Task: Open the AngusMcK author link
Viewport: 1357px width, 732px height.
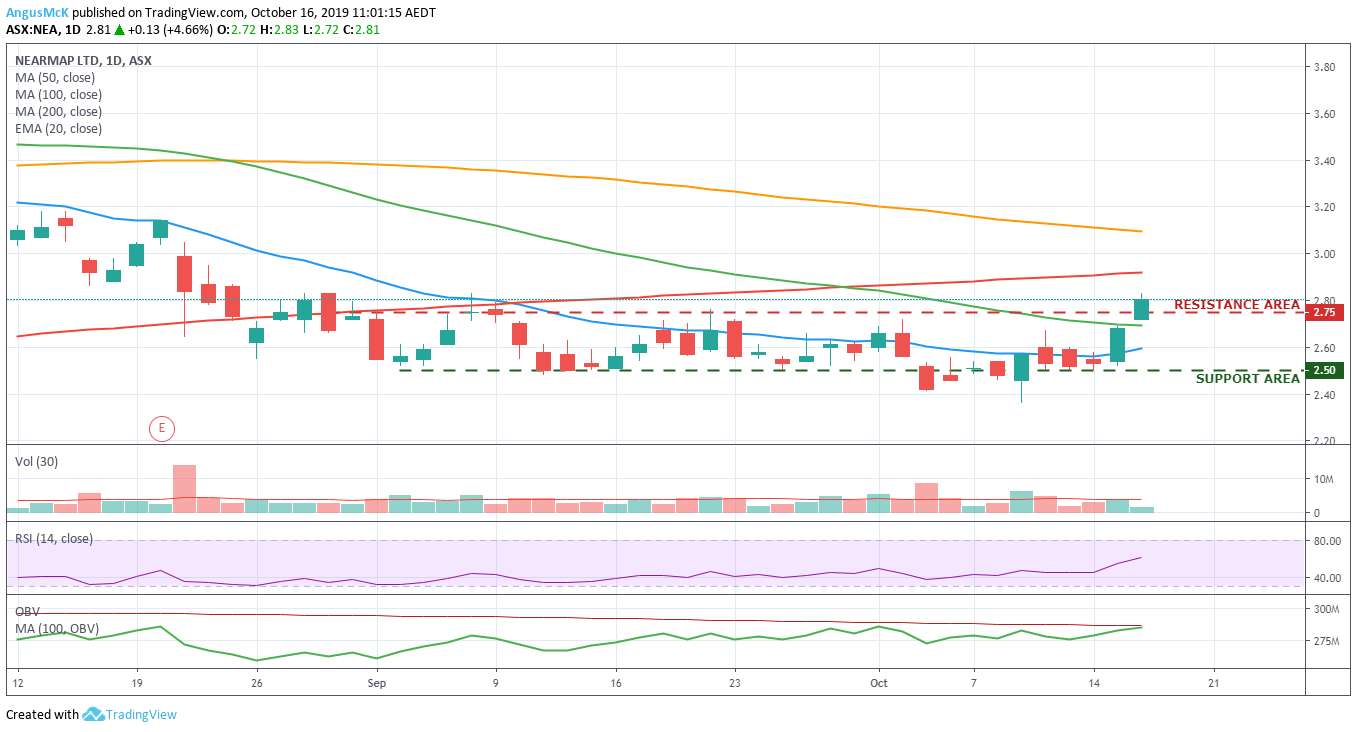Action: pos(37,12)
